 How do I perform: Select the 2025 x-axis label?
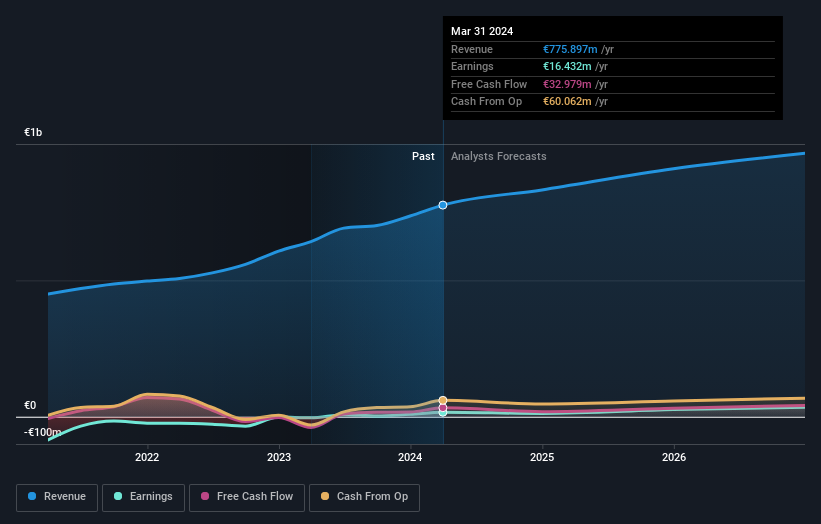click(542, 457)
